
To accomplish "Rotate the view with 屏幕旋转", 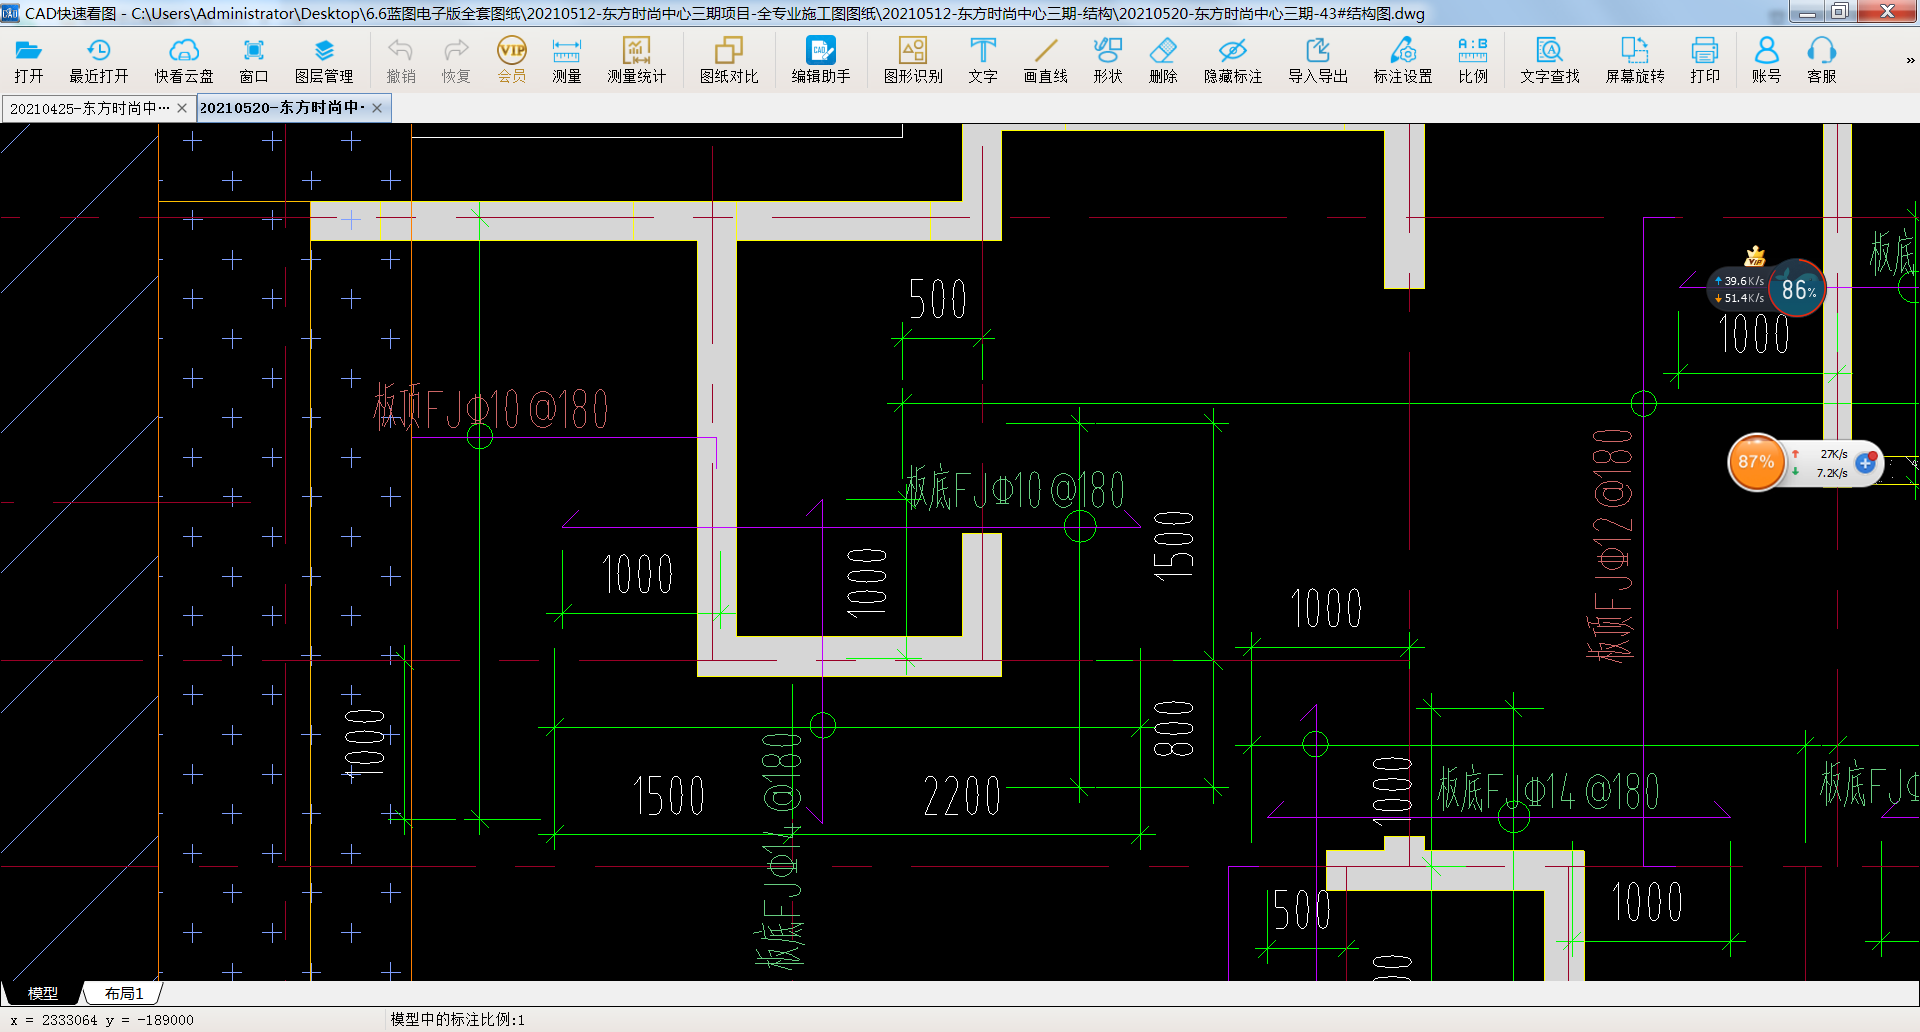I will (1635, 61).
